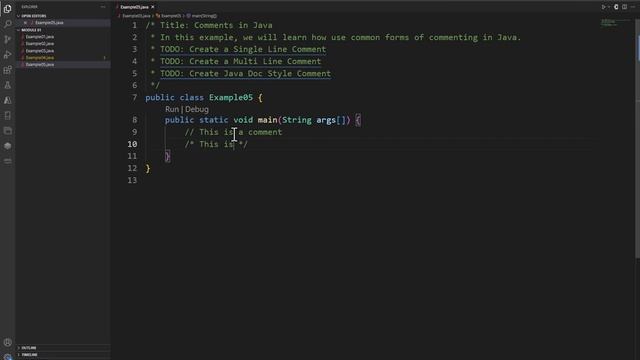Place cursor in '/* This is */' comment
Viewport: 640px width, 360px height.
point(216,144)
